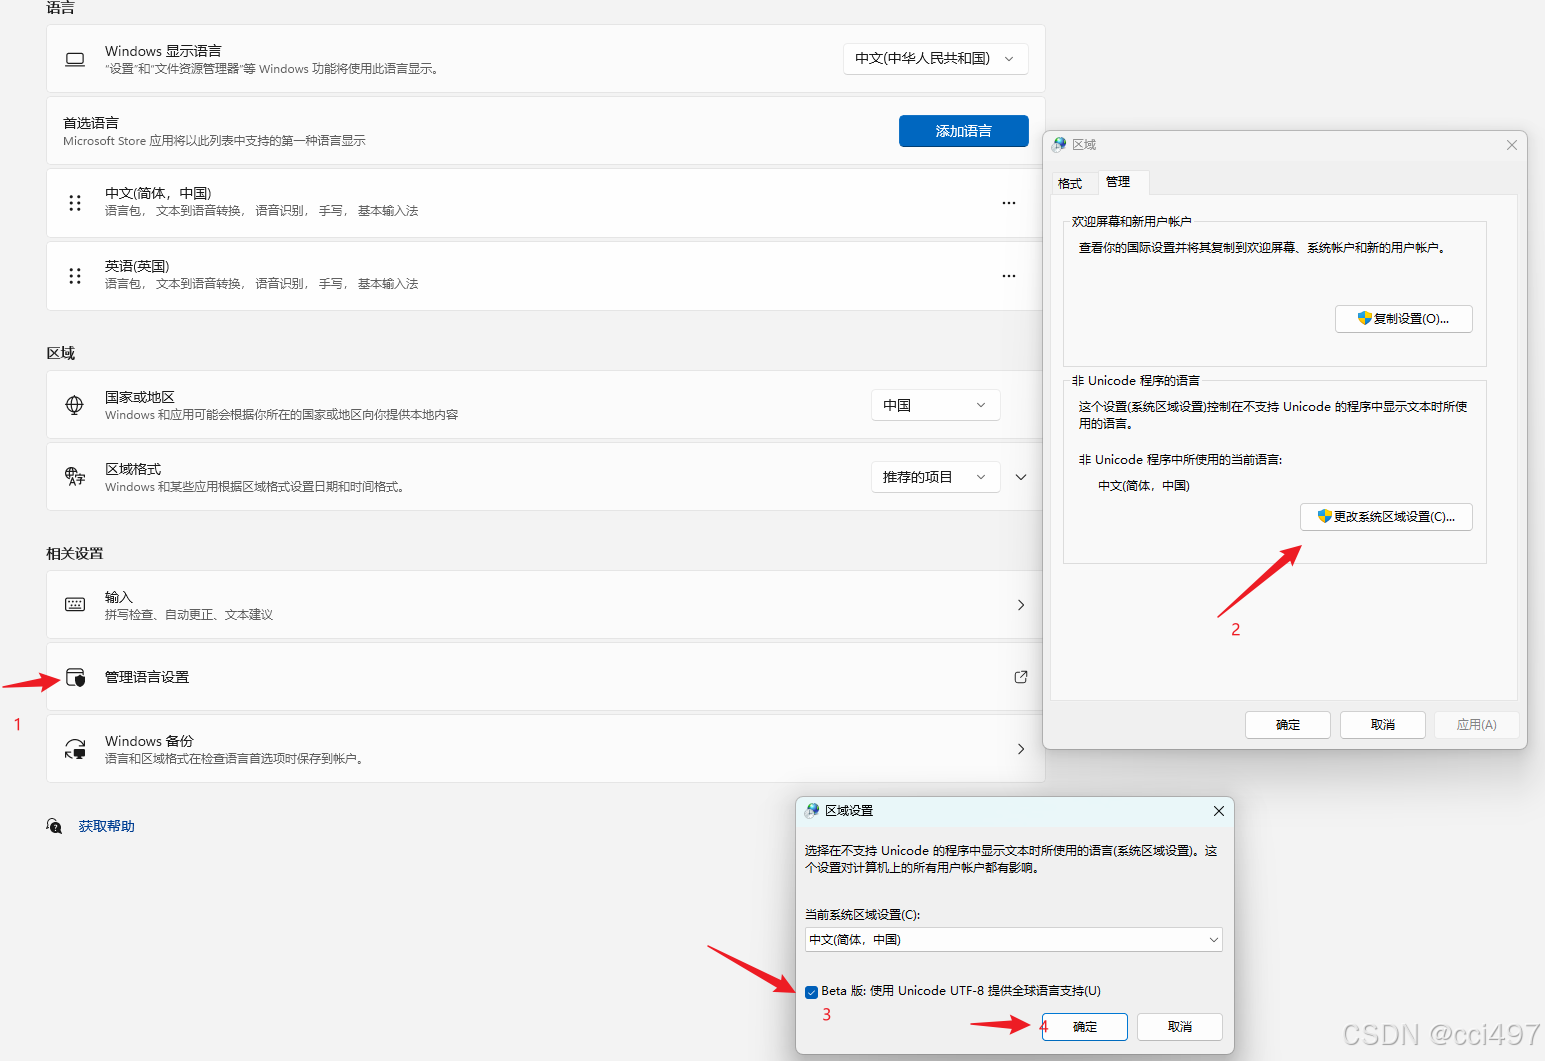
Task: Click 取消 in the 区域设置 dialog
Action: coord(1180,1027)
